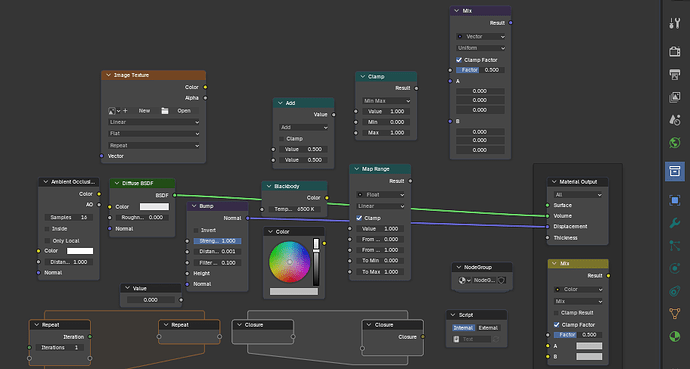Enable Only Local in Ambient Occlusion node
The image size is (690, 369).
47,241
